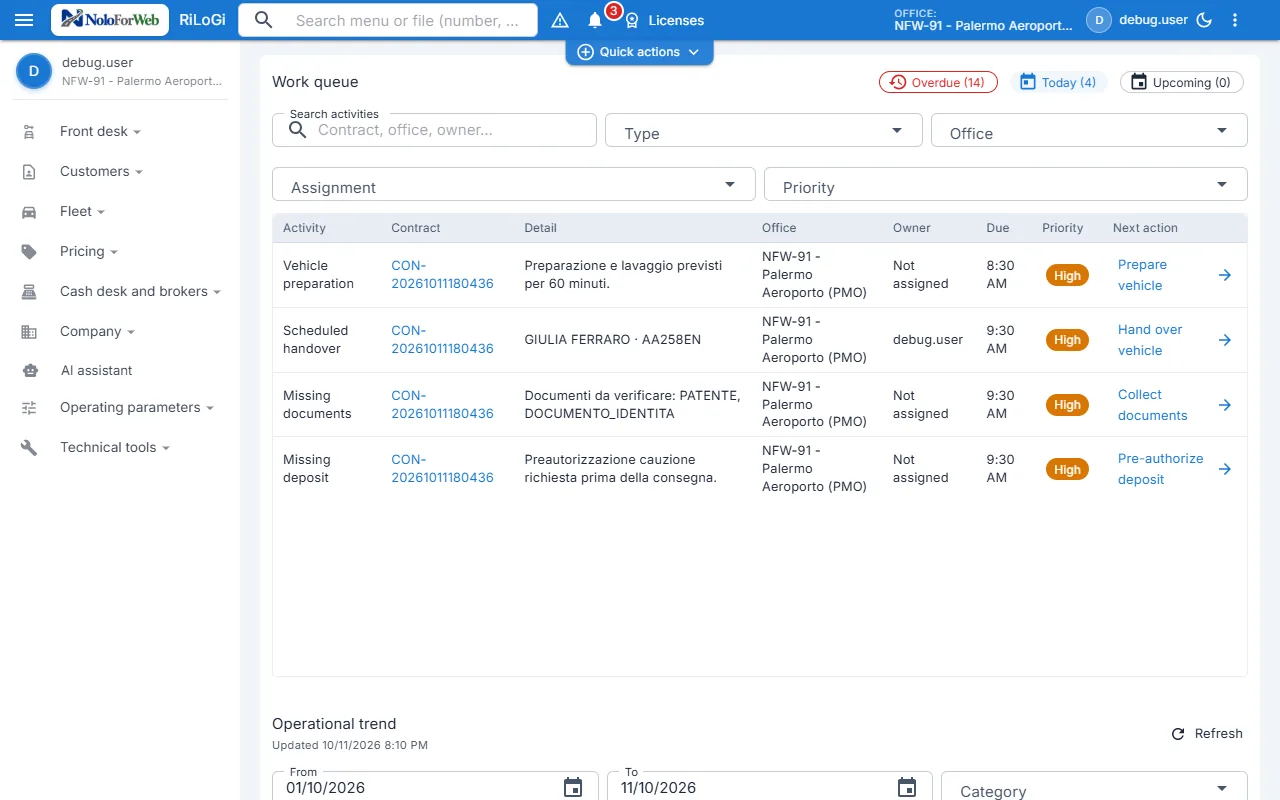Open the notifications bell with 3 alerts
The image size is (1280, 800).
595,20
